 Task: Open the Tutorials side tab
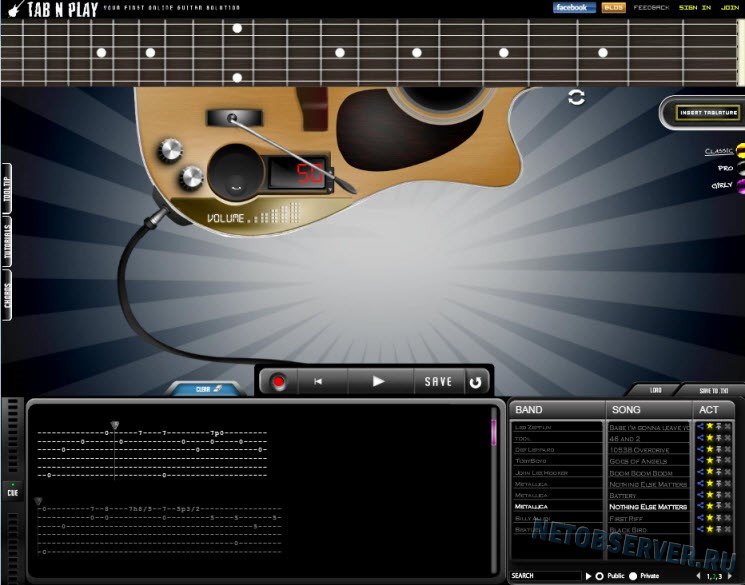(7, 242)
